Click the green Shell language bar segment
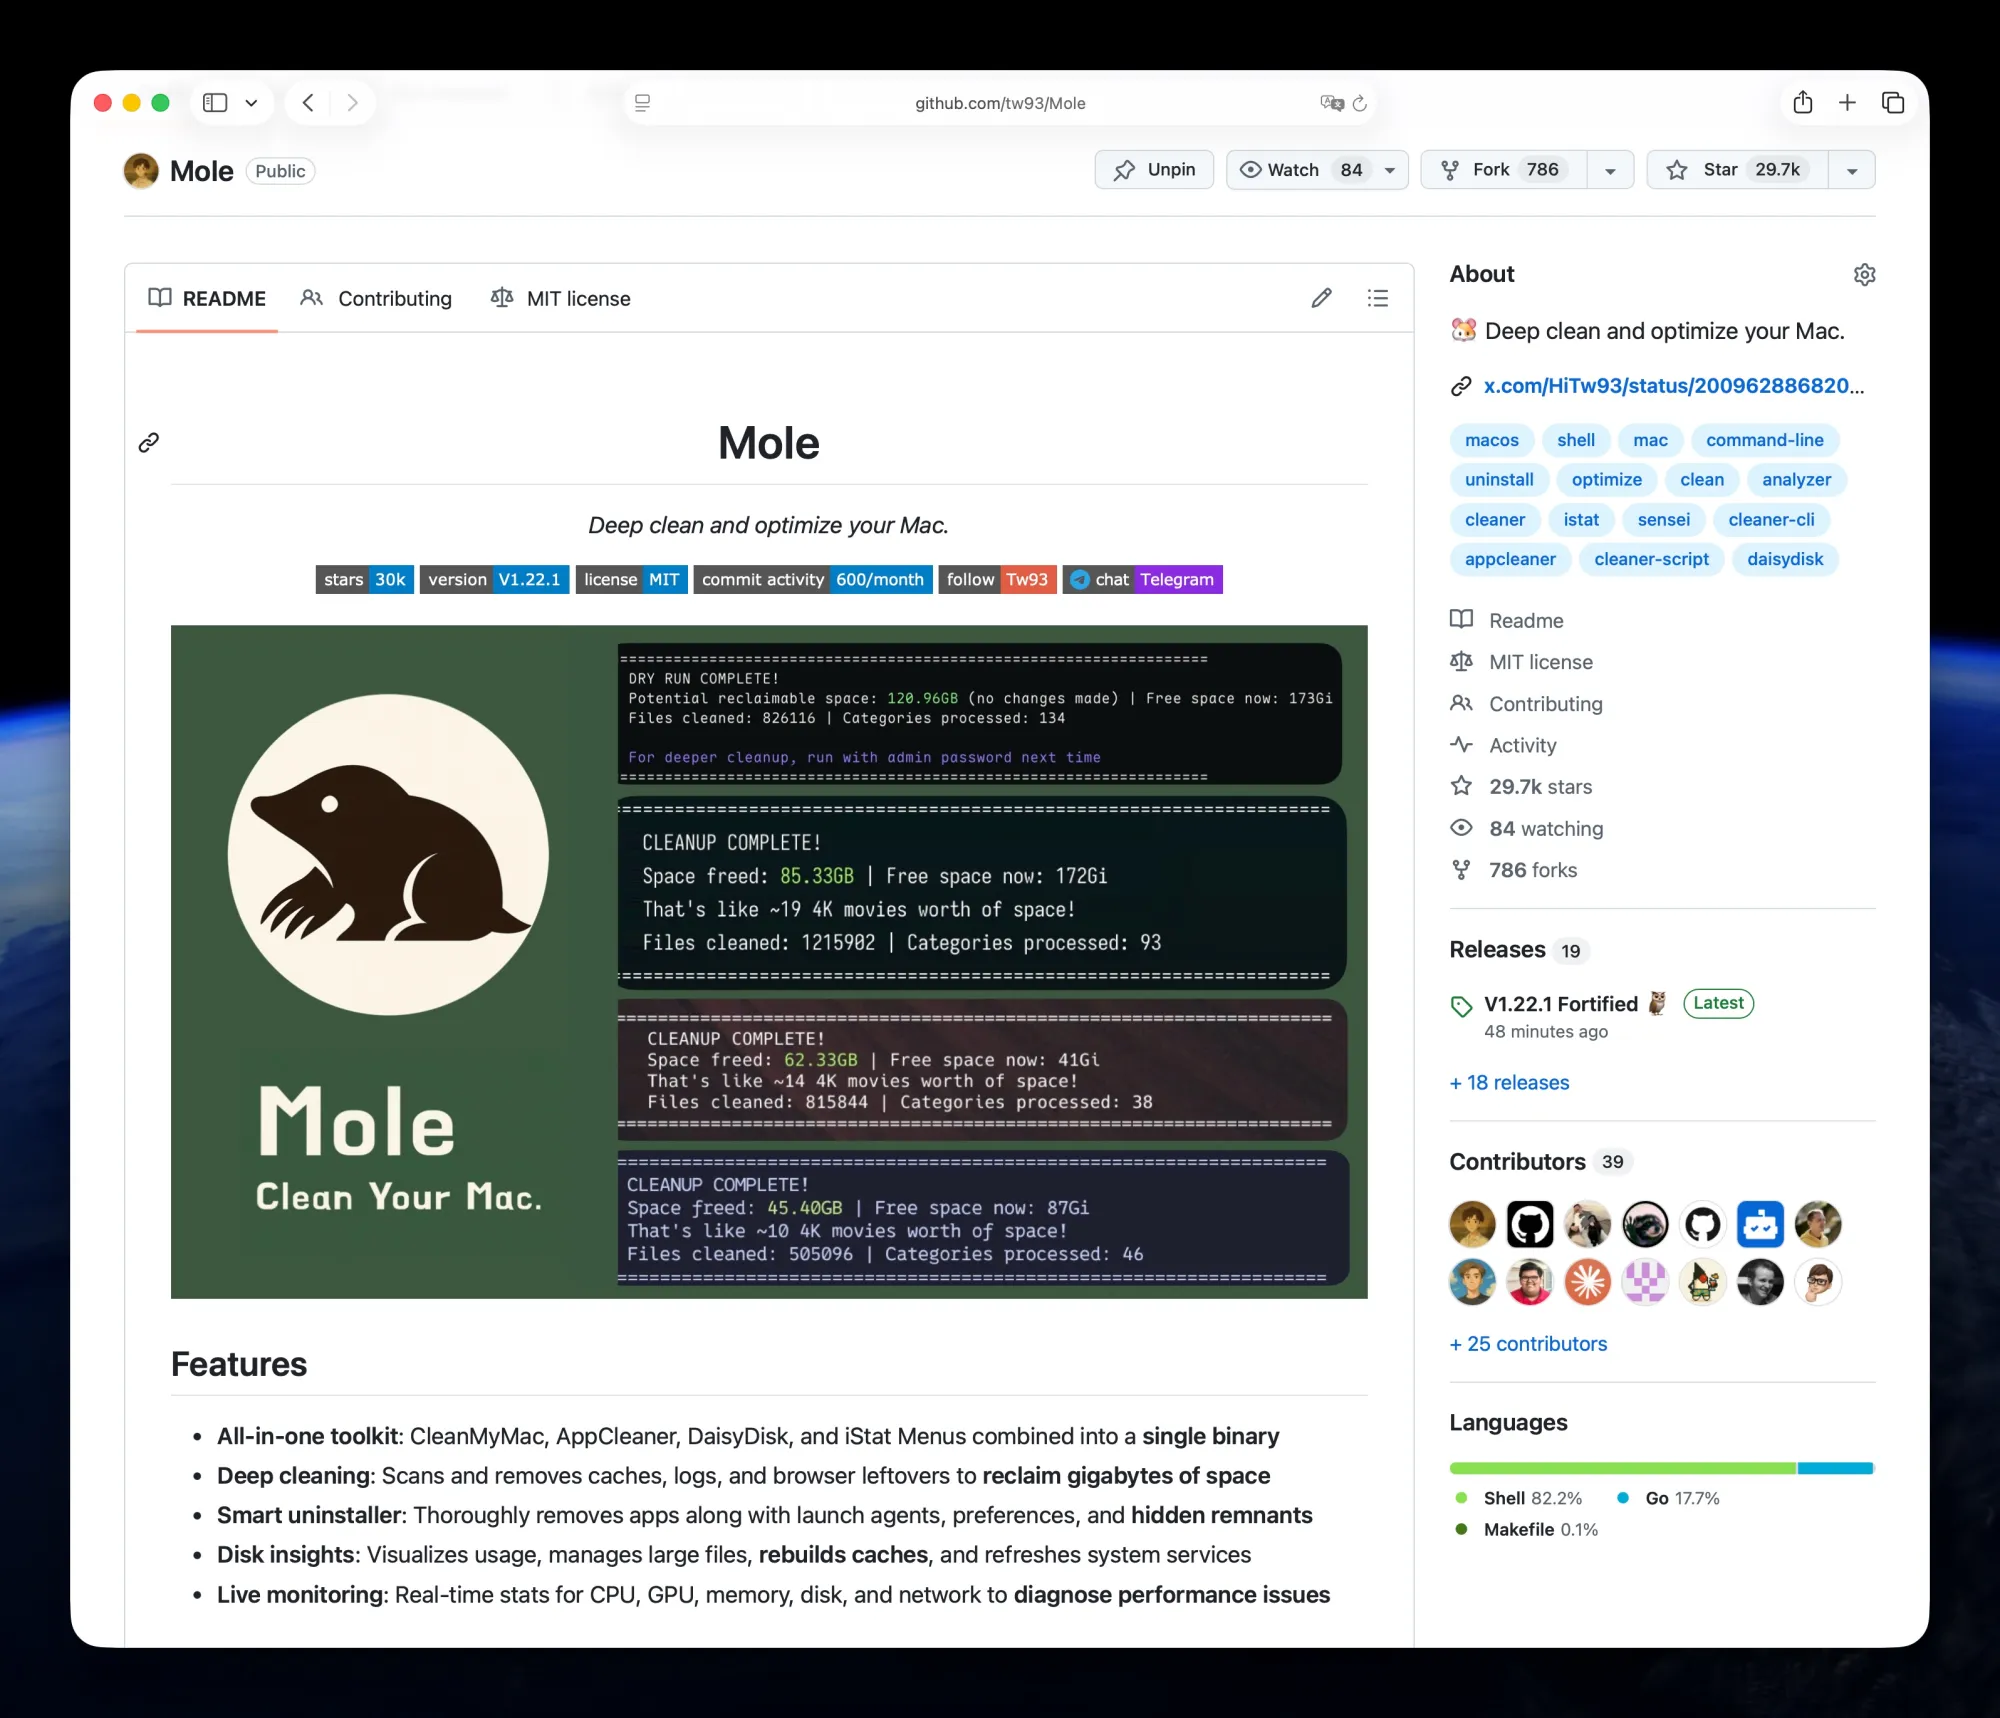 (1622, 1468)
